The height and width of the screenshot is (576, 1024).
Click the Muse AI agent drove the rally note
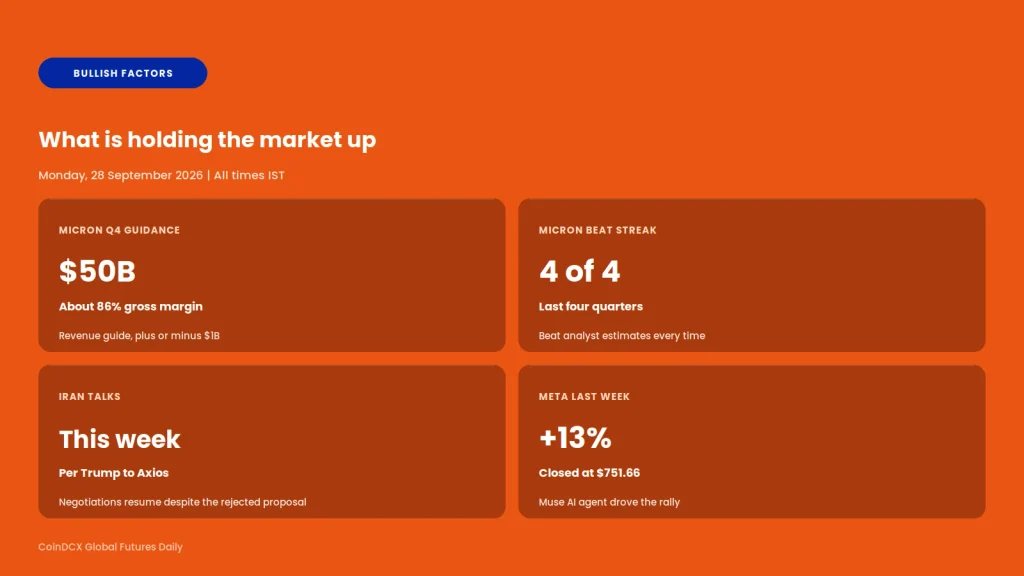click(609, 502)
